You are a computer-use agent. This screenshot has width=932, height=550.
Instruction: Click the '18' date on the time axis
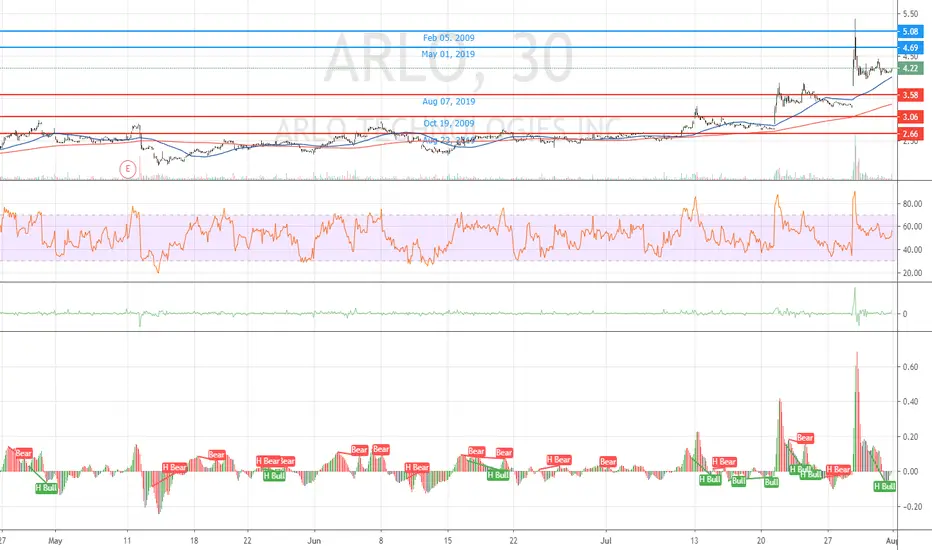194,540
